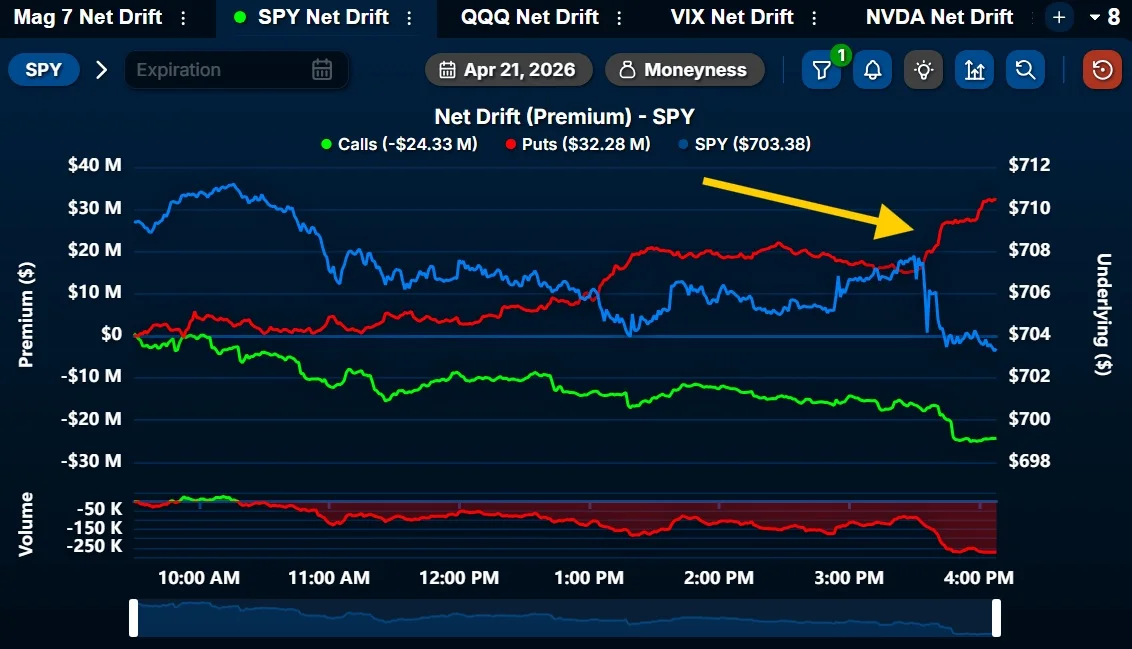
Task: Open QQQ Net Drift tab options menu
Action: click(x=619, y=18)
